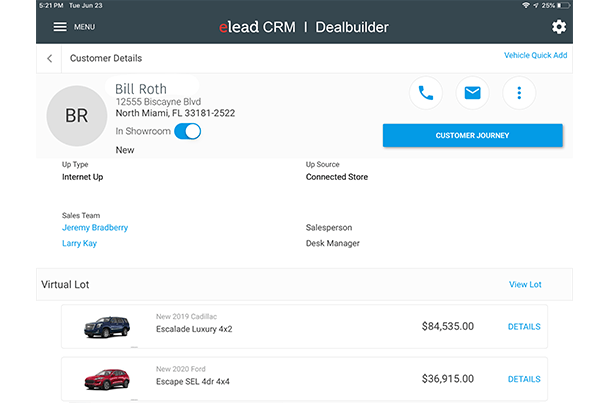Open settings gear icon
Screen dimensions: 611x403
[559, 27]
